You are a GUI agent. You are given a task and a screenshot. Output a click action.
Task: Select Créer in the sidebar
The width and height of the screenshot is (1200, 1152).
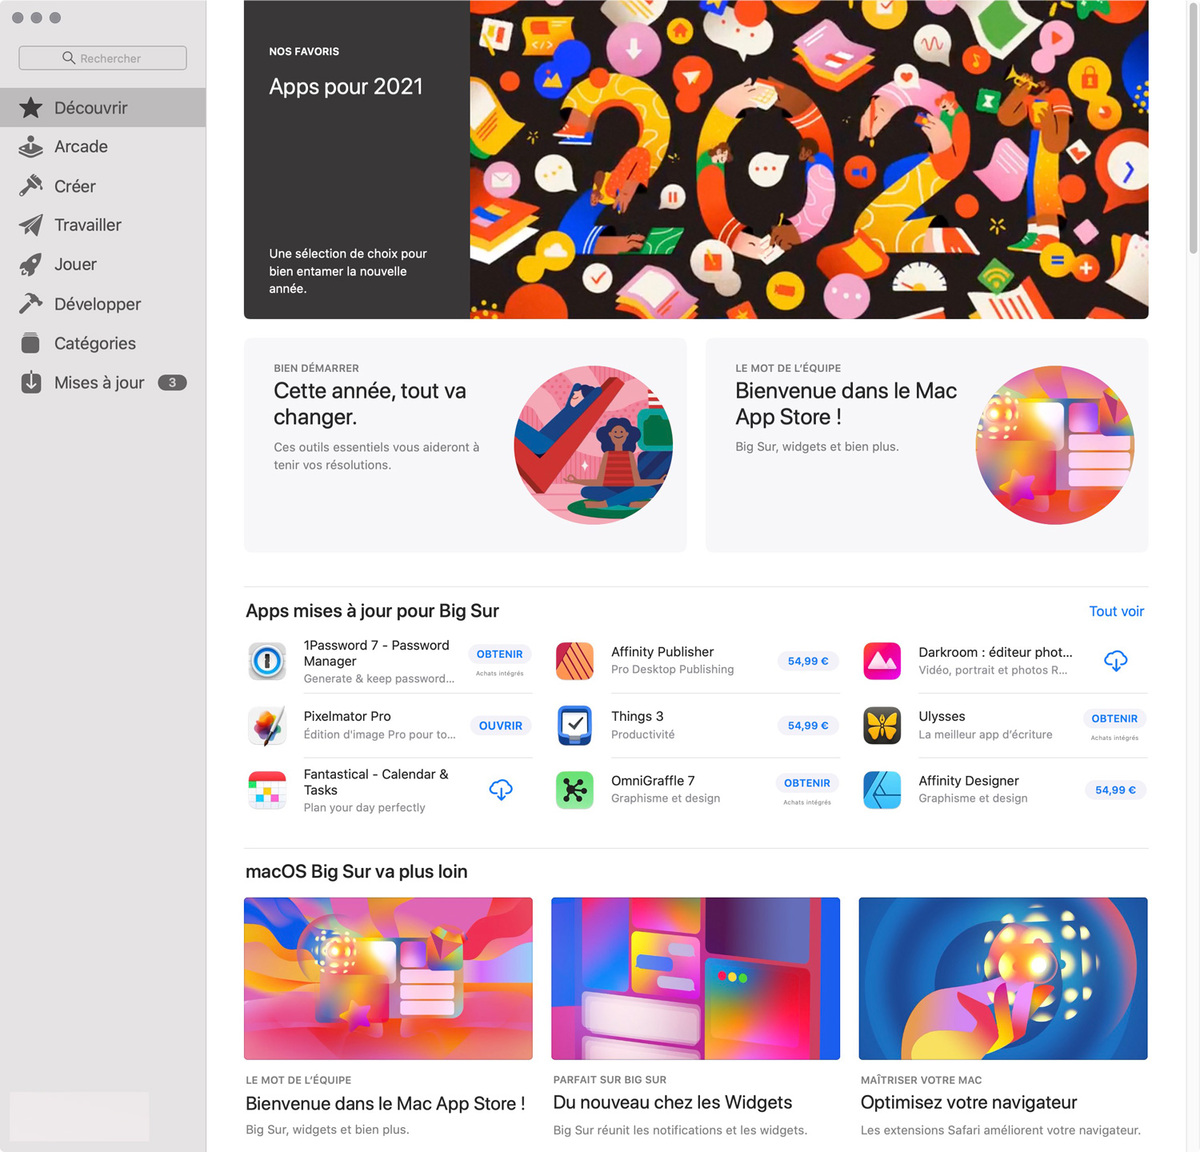[103, 186]
